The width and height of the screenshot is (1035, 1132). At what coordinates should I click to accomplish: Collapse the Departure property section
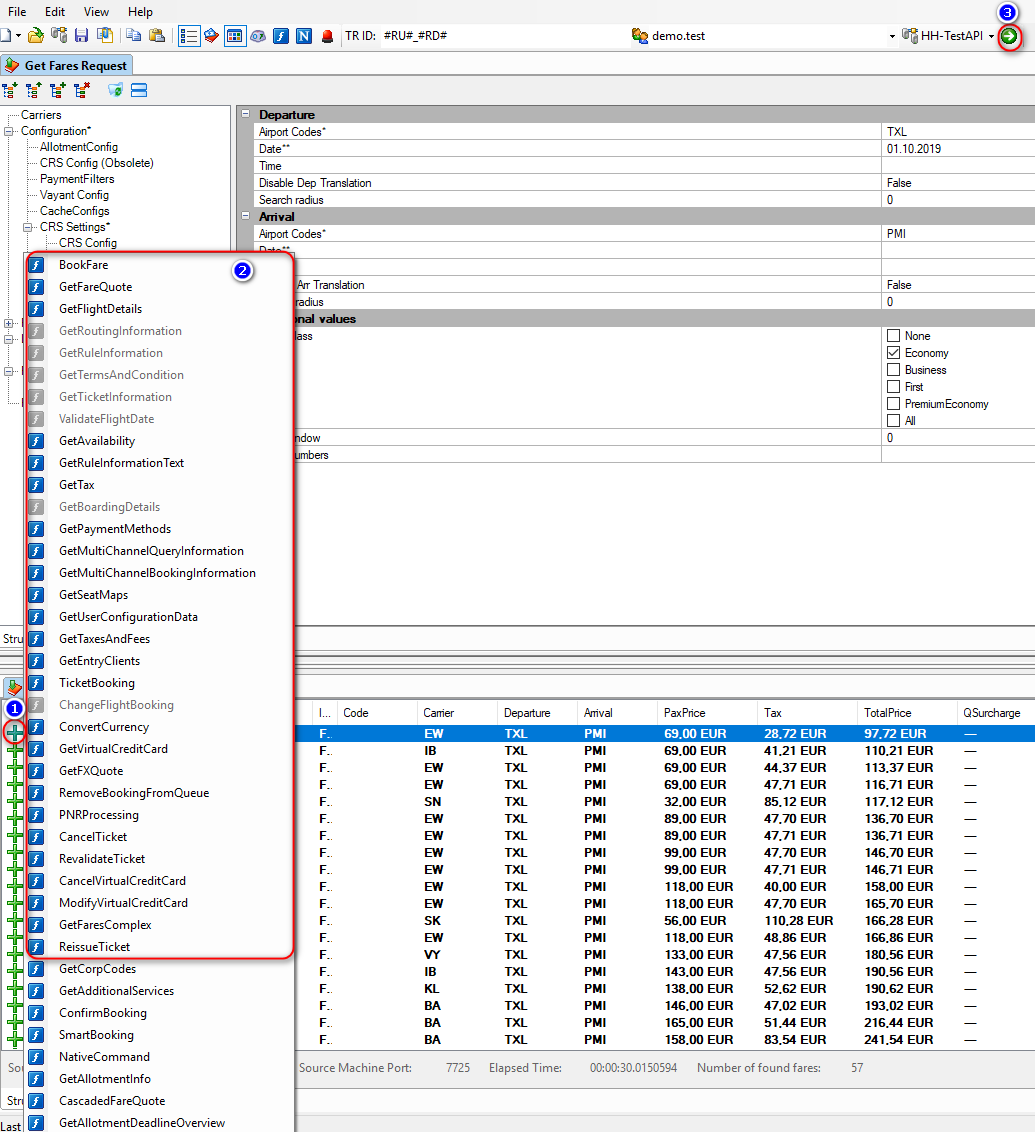point(246,115)
